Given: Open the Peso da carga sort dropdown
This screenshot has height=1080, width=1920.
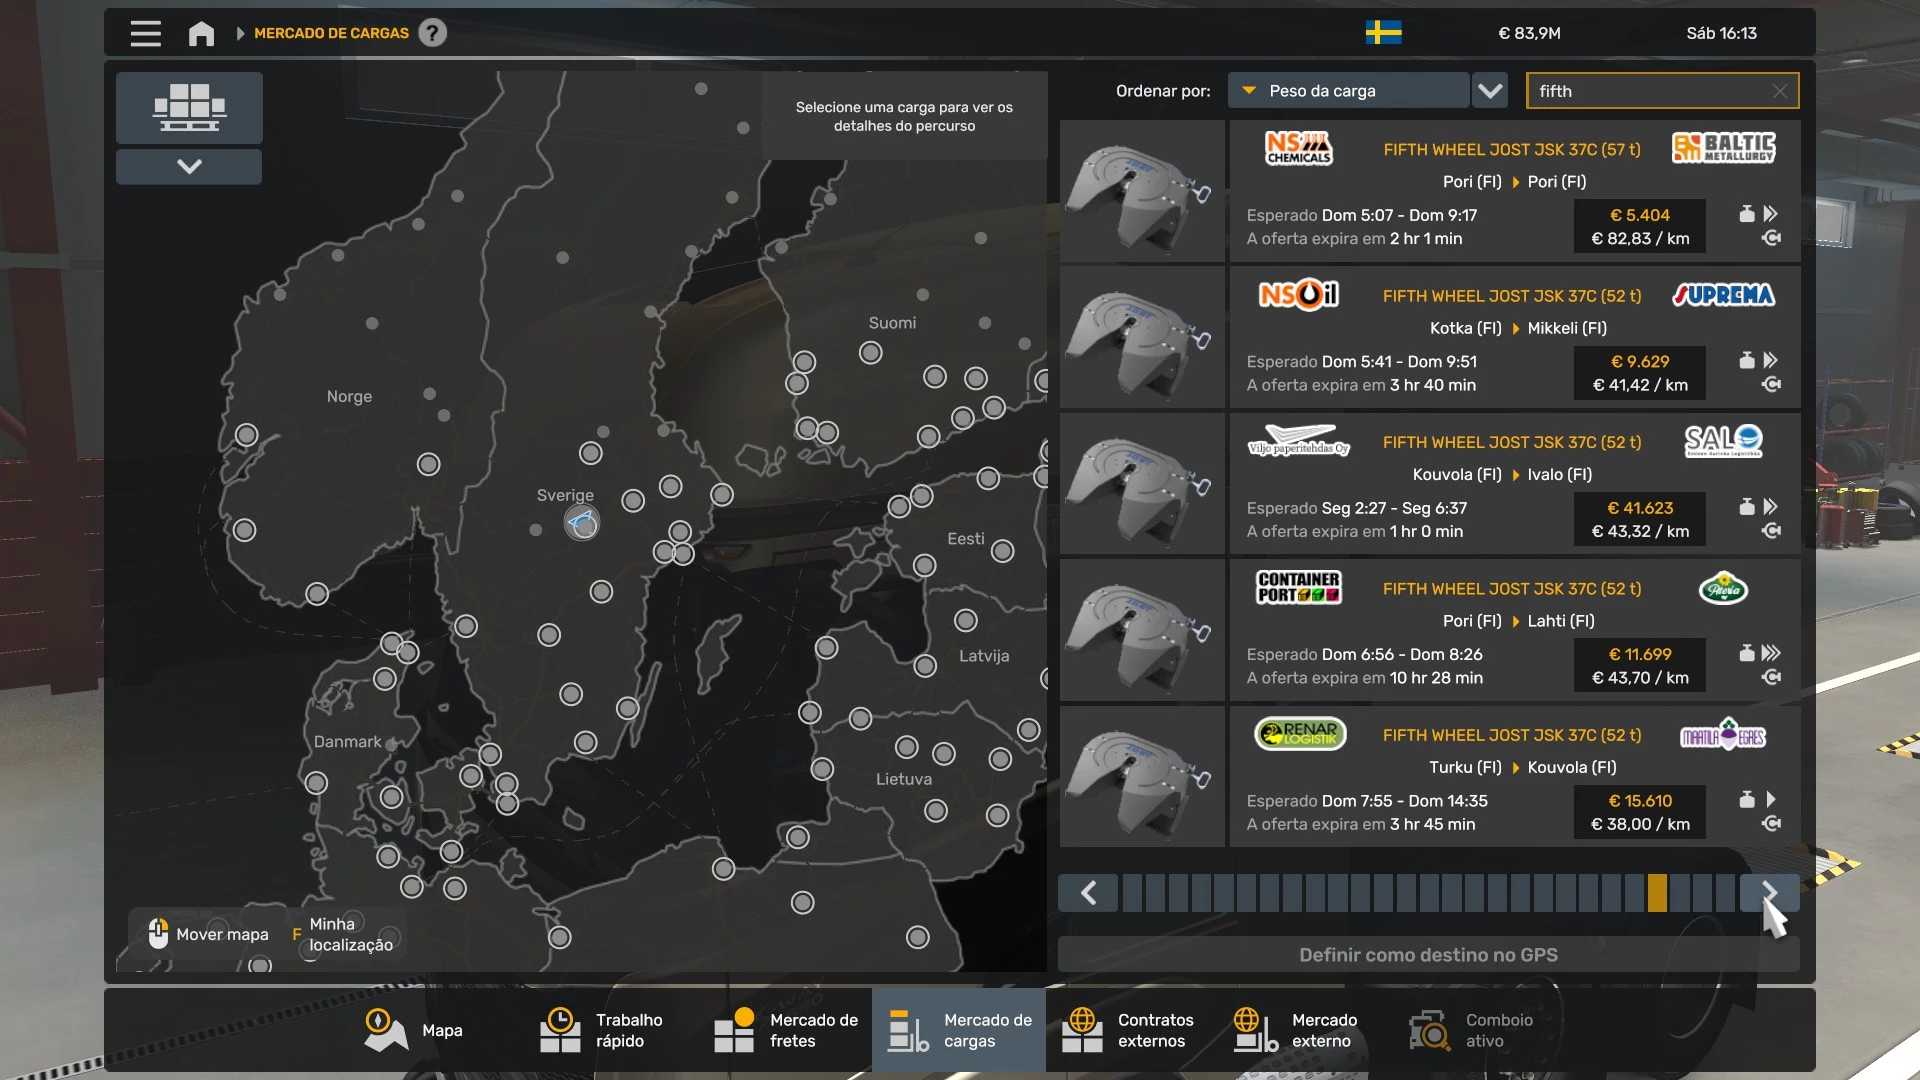Looking at the screenshot, I should (x=1348, y=91).
